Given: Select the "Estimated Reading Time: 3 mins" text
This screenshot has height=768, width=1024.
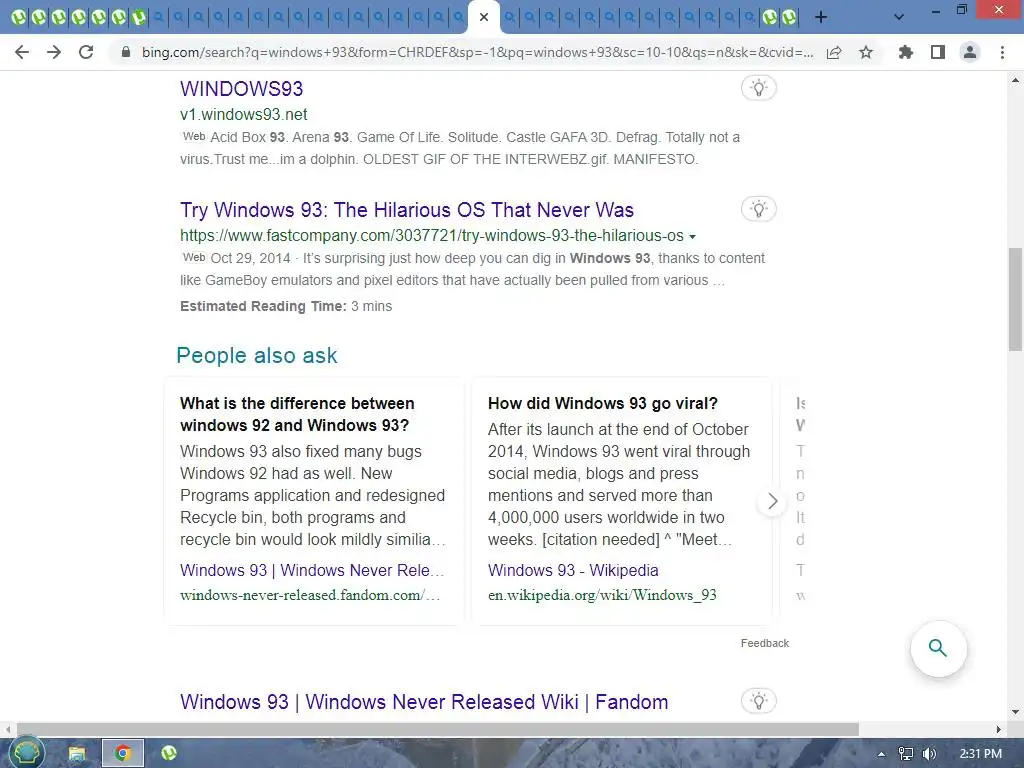Looking at the screenshot, I should click(x=286, y=306).
